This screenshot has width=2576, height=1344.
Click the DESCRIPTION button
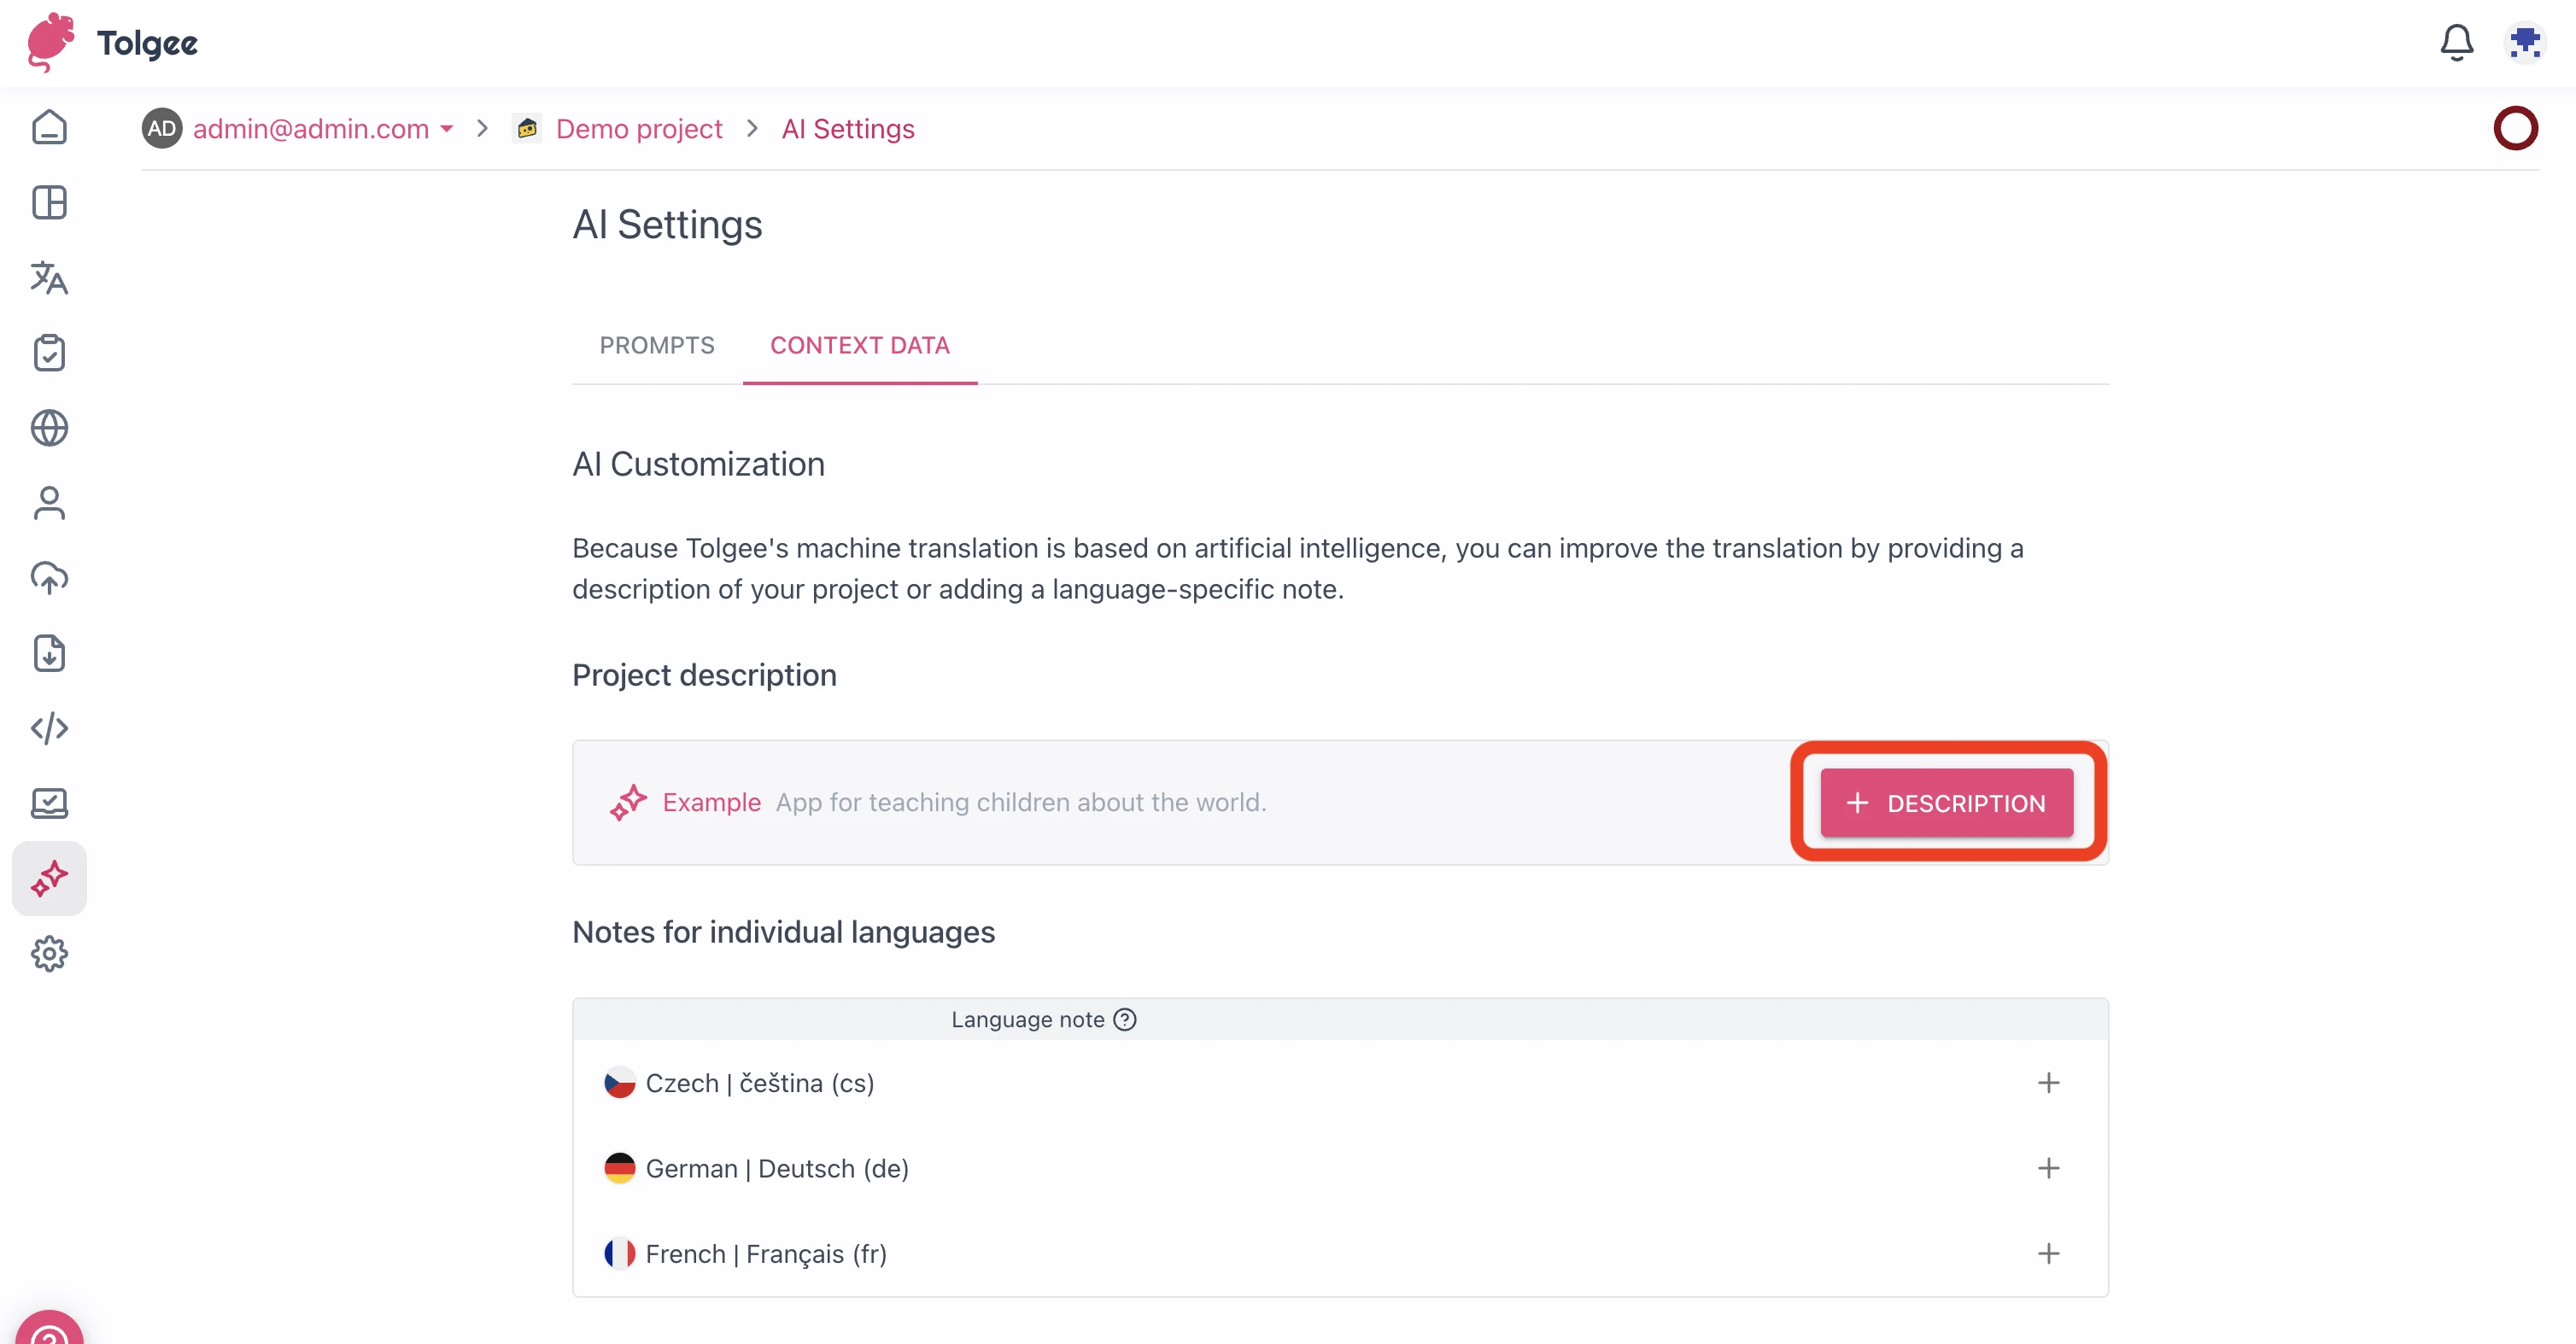1947,802
